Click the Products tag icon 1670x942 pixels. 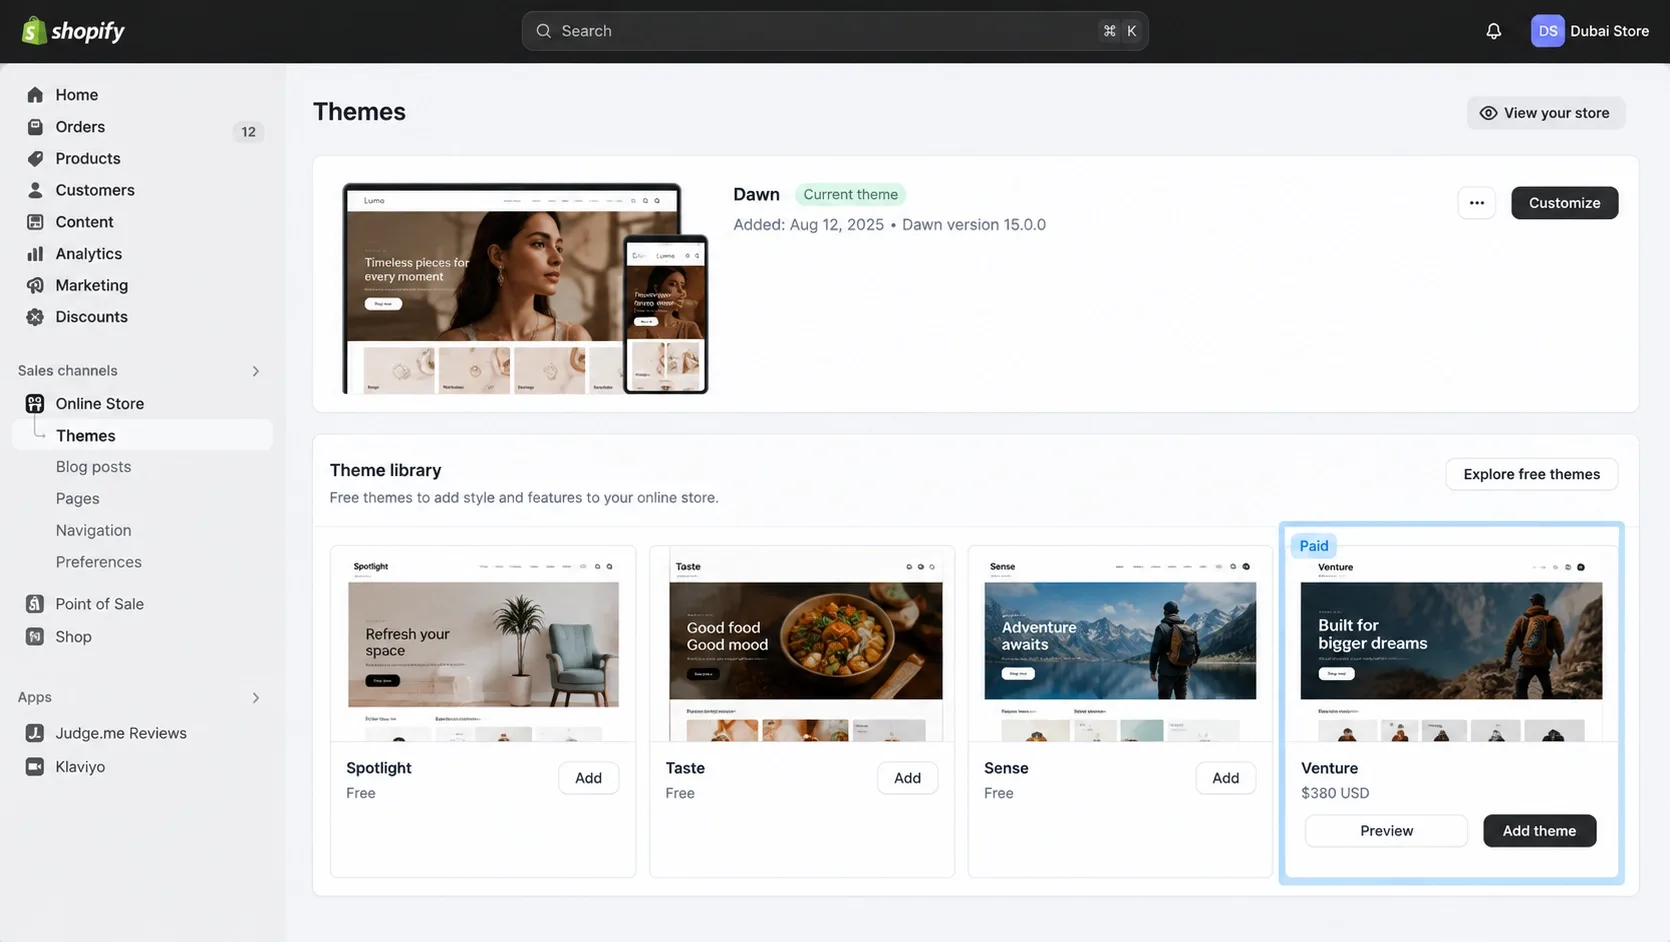(x=35, y=158)
